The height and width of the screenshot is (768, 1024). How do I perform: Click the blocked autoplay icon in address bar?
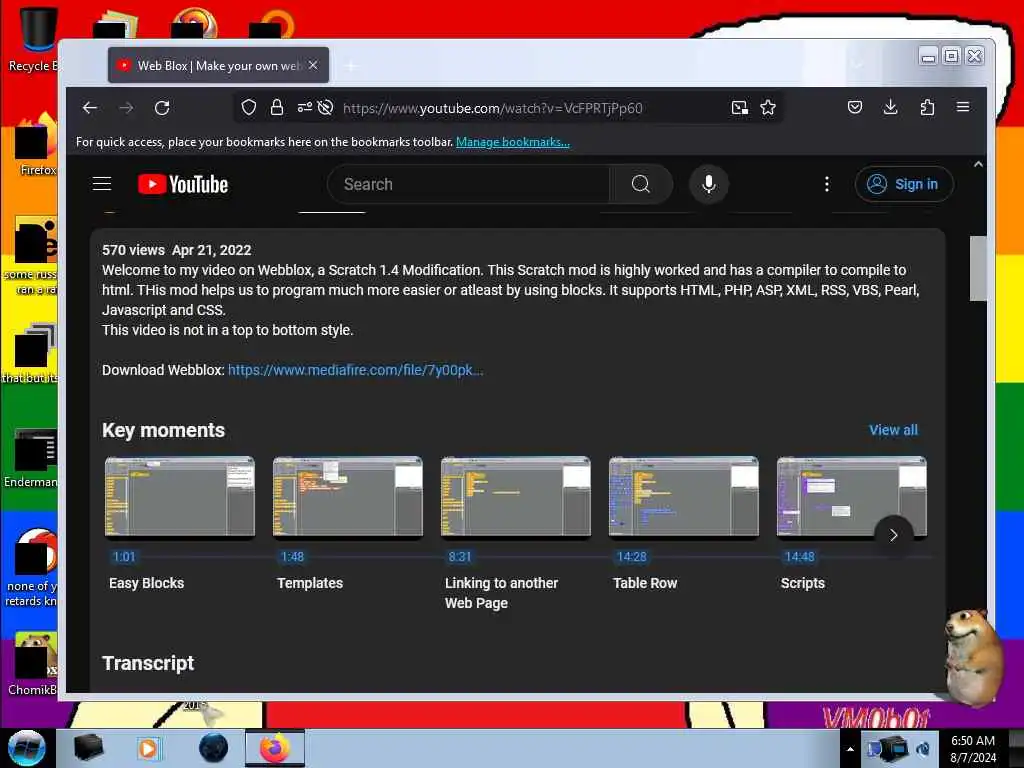(x=325, y=108)
